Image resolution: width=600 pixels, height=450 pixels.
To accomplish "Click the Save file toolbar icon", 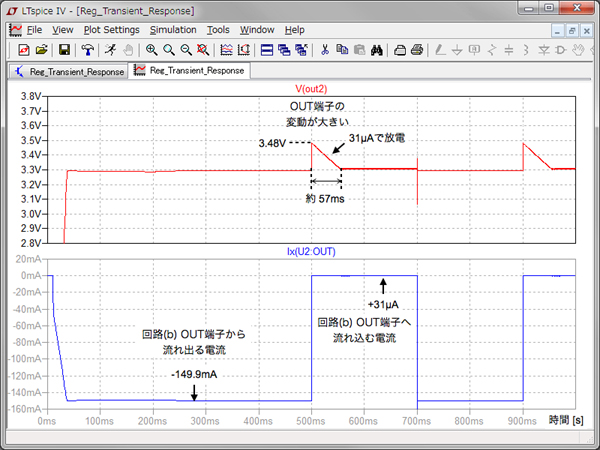I will (64, 49).
